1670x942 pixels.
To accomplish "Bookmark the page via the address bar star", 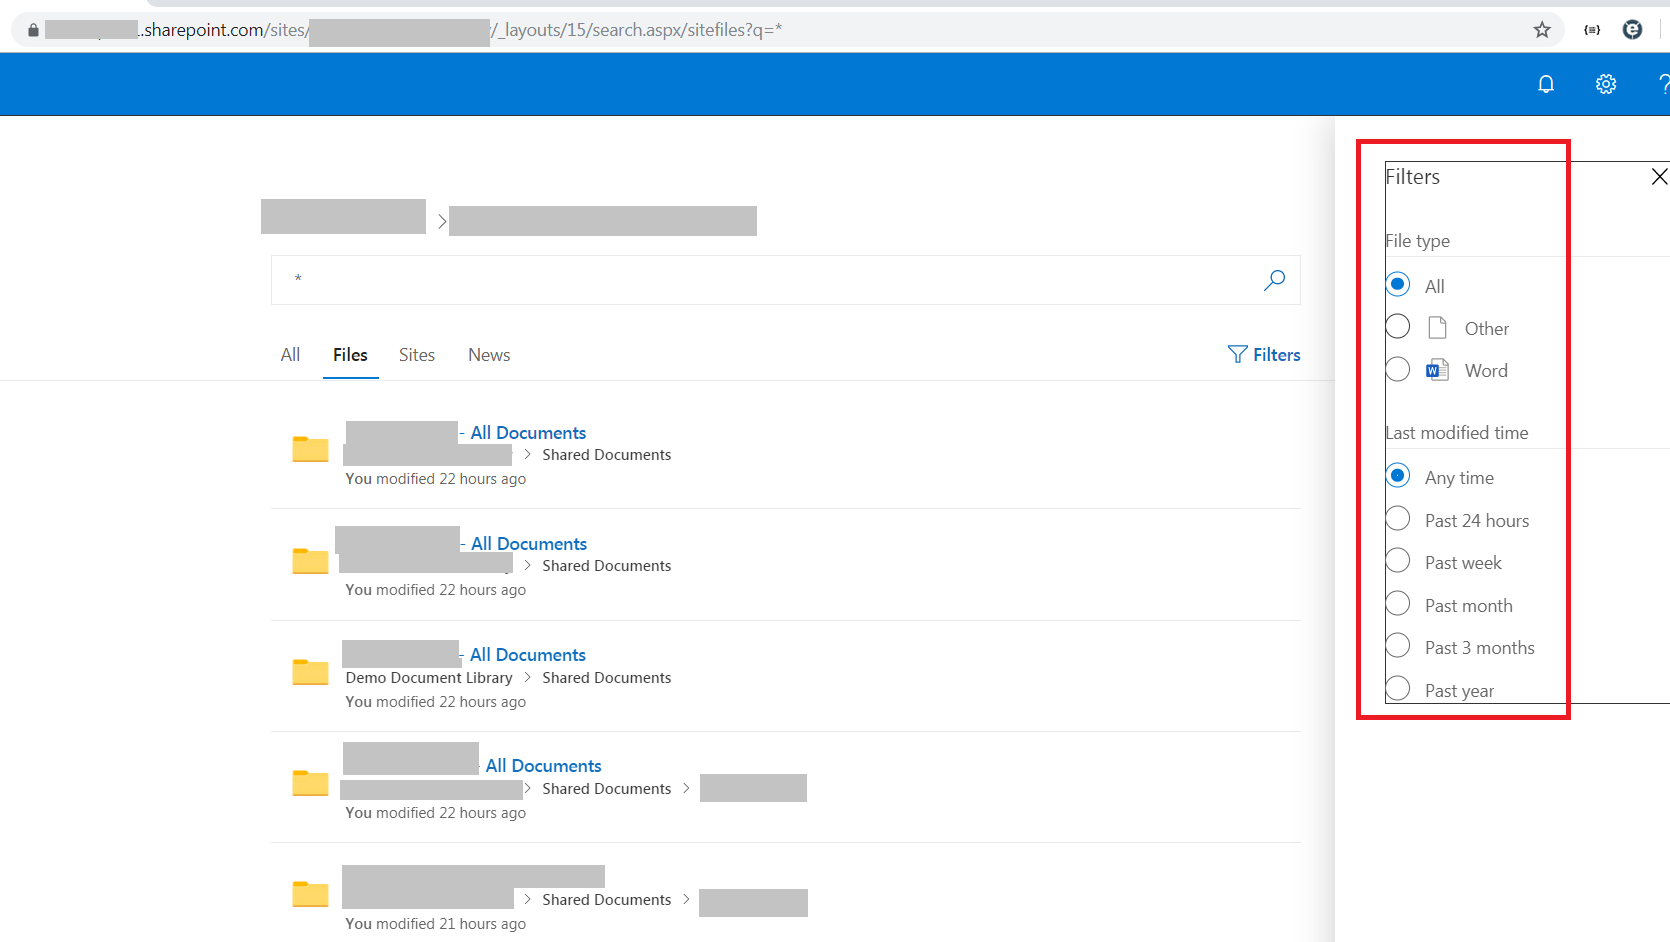I will [1542, 30].
